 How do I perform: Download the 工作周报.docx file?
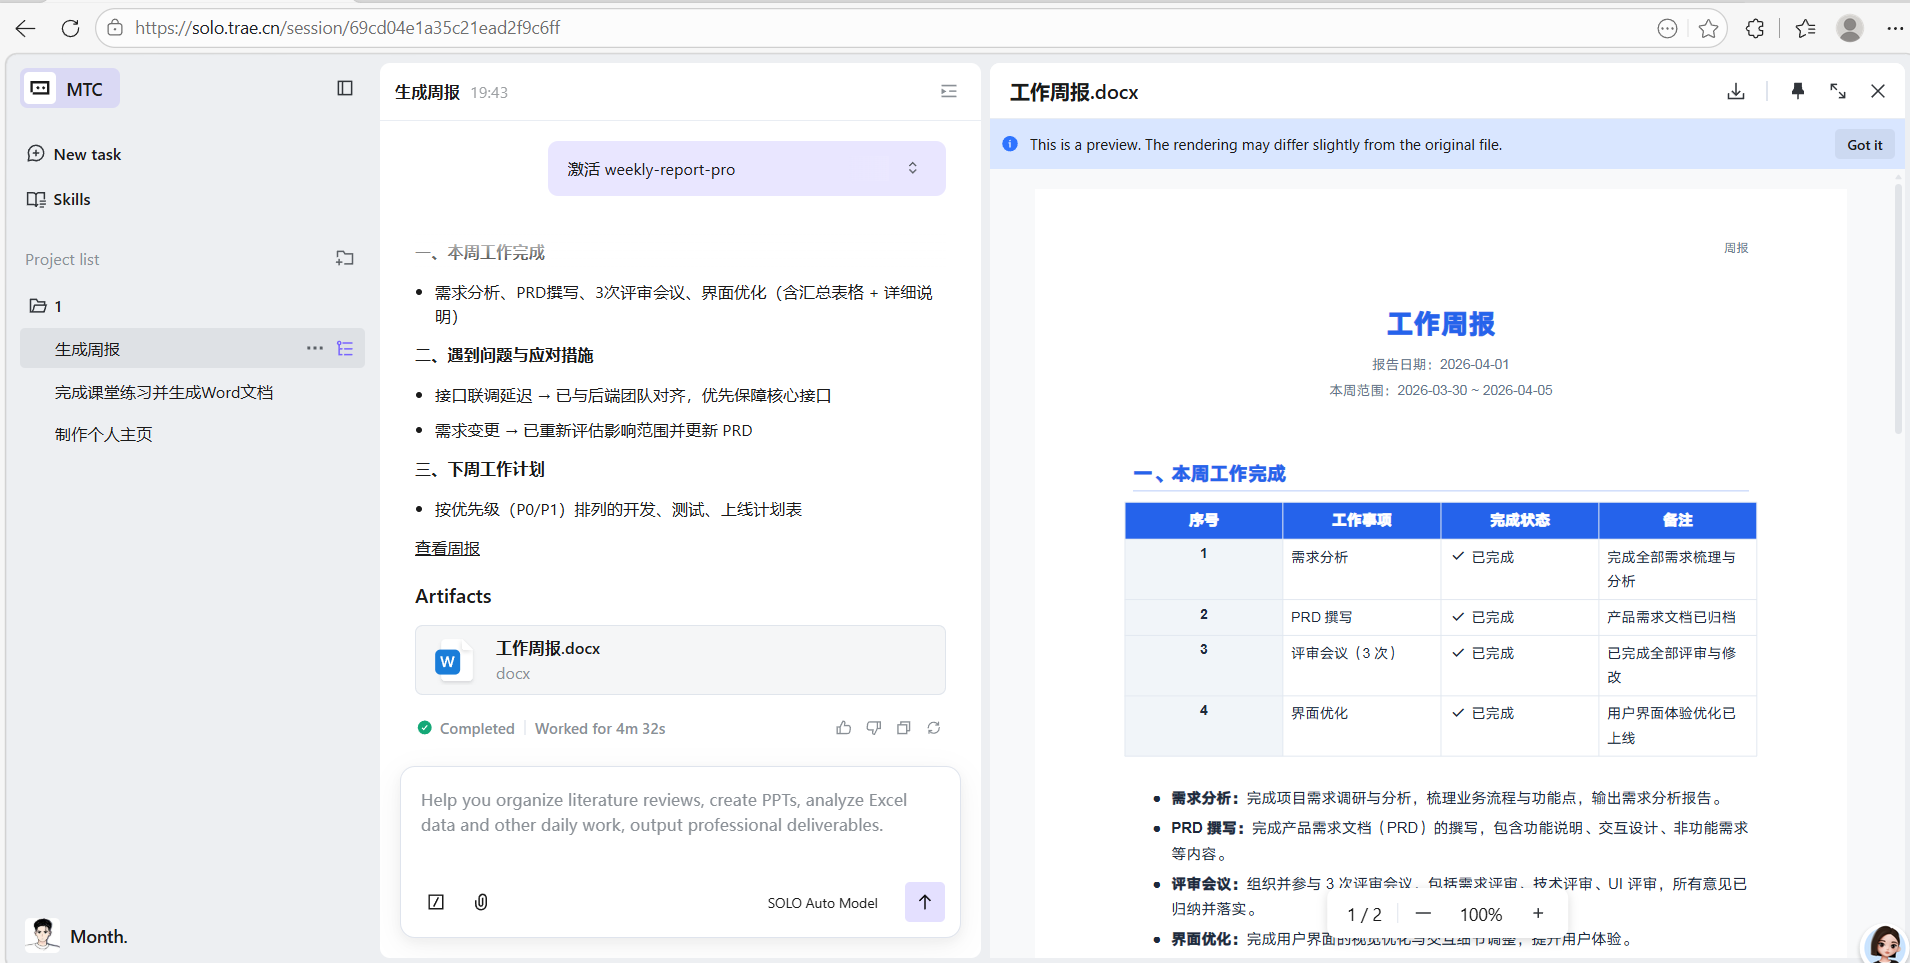click(x=1736, y=91)
